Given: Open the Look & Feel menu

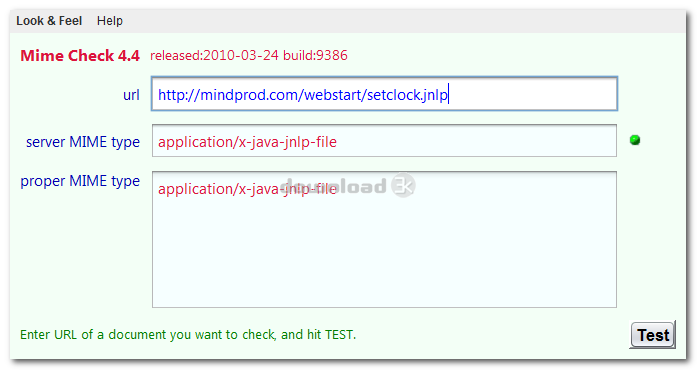Looking at the screenshot, I should [49, 21].
